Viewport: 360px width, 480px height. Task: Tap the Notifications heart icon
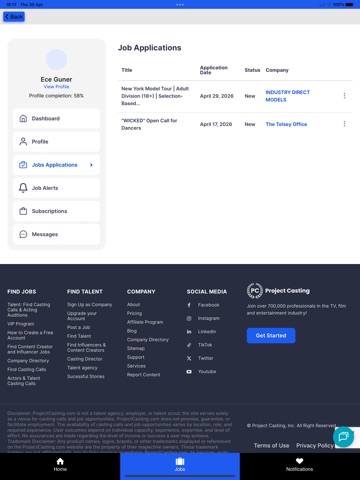[299, 461]
